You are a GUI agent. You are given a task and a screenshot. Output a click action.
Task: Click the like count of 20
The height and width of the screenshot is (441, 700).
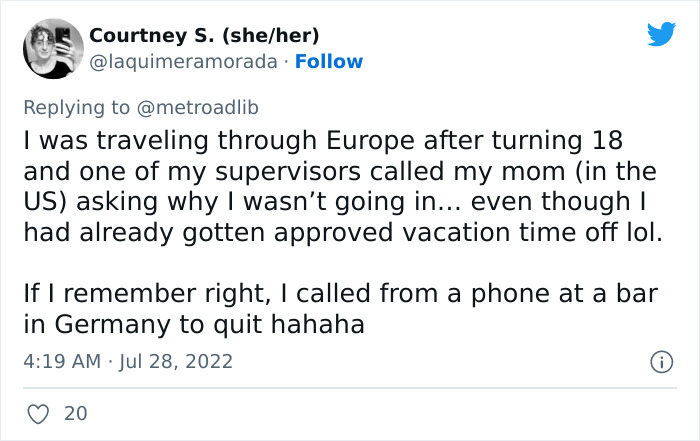coord(76,412)
